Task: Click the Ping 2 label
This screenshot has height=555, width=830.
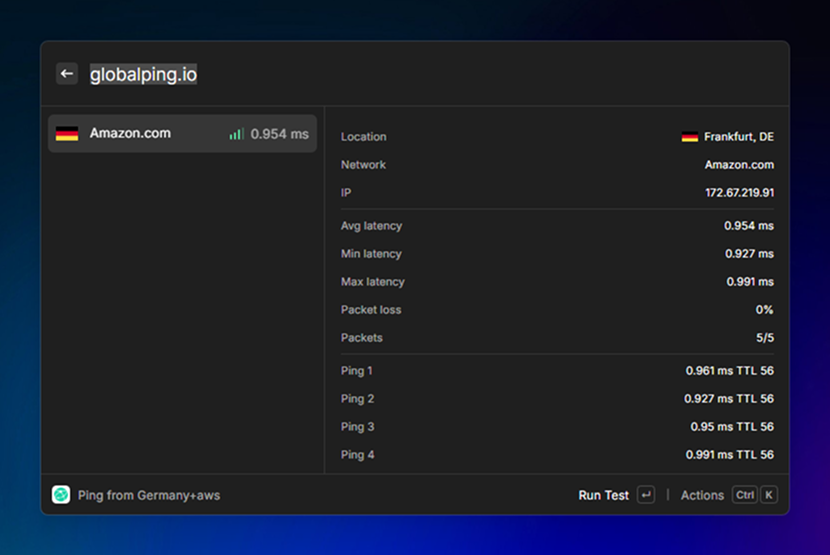Action: [x=357, y=399]
